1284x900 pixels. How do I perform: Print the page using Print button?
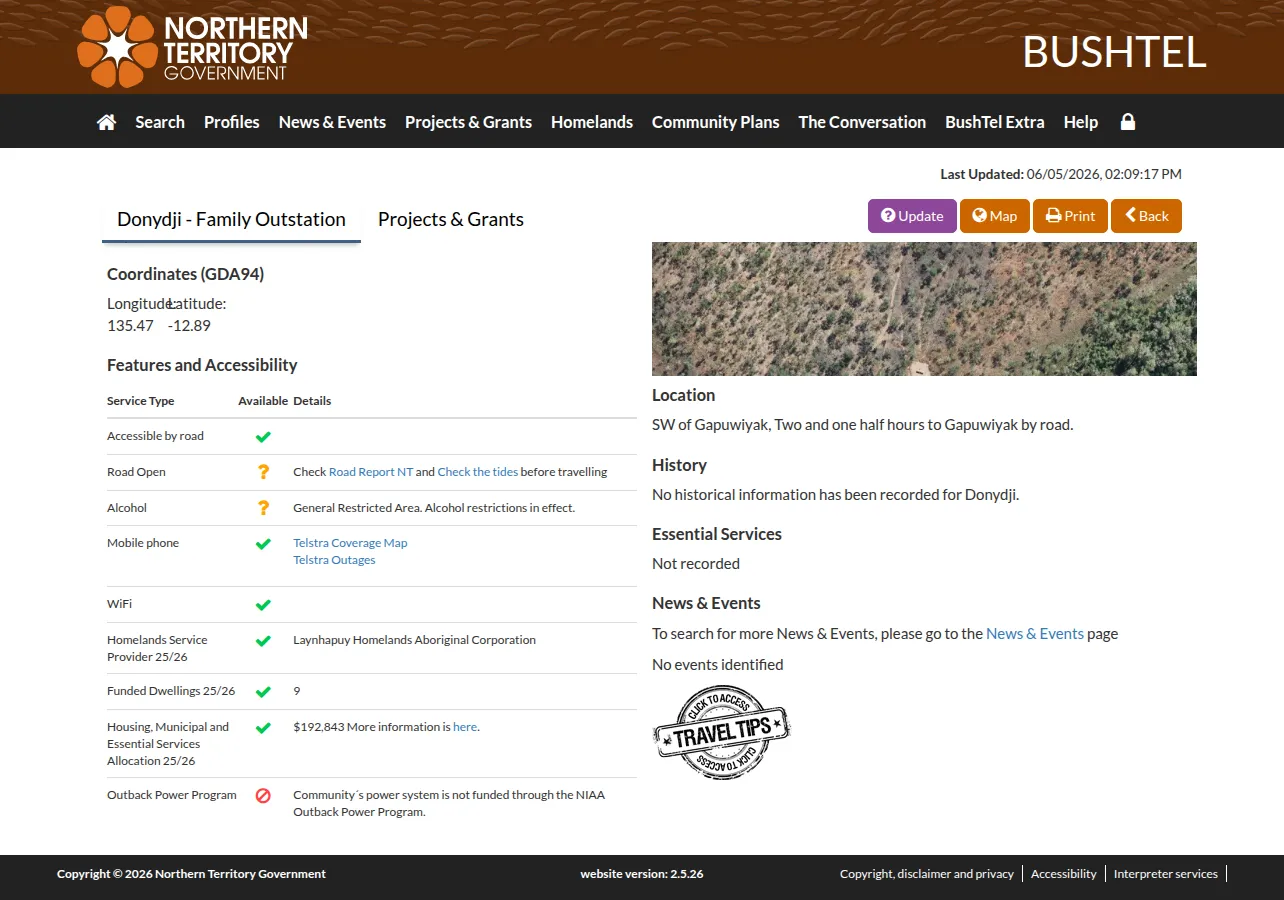(1070, 216)
